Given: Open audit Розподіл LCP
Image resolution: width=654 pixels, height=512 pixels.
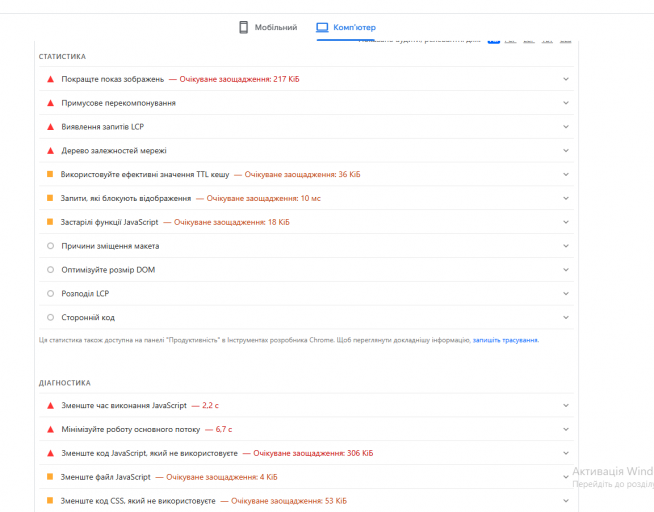Looking at the screenshot, I should (85, 294).
